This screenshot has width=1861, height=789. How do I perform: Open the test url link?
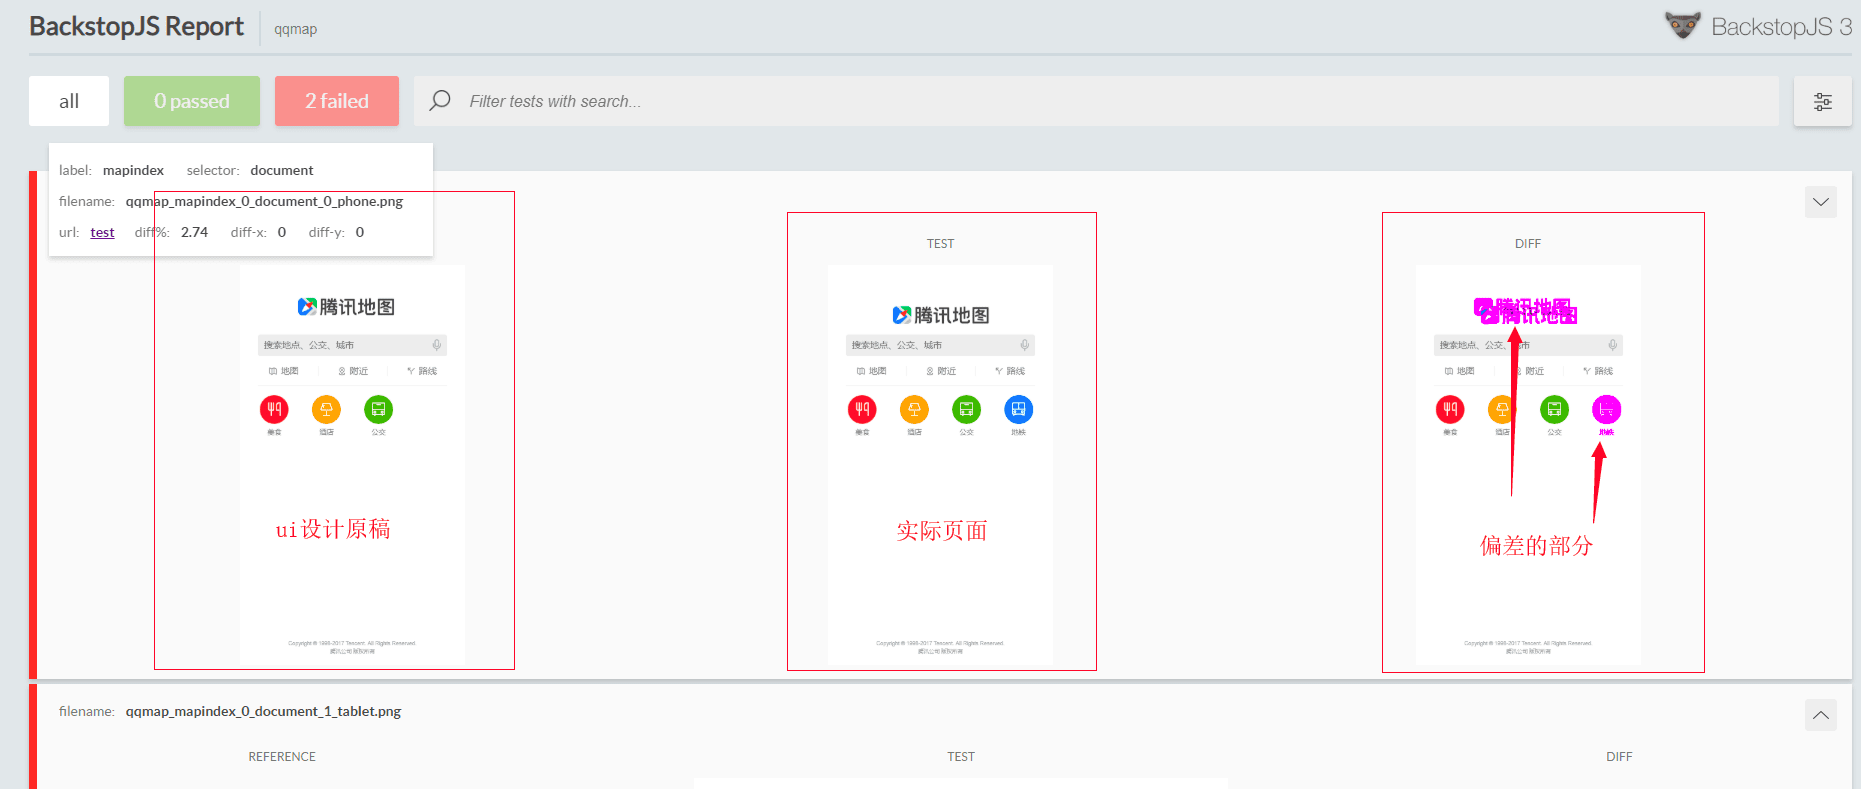[x=102, y=232]
